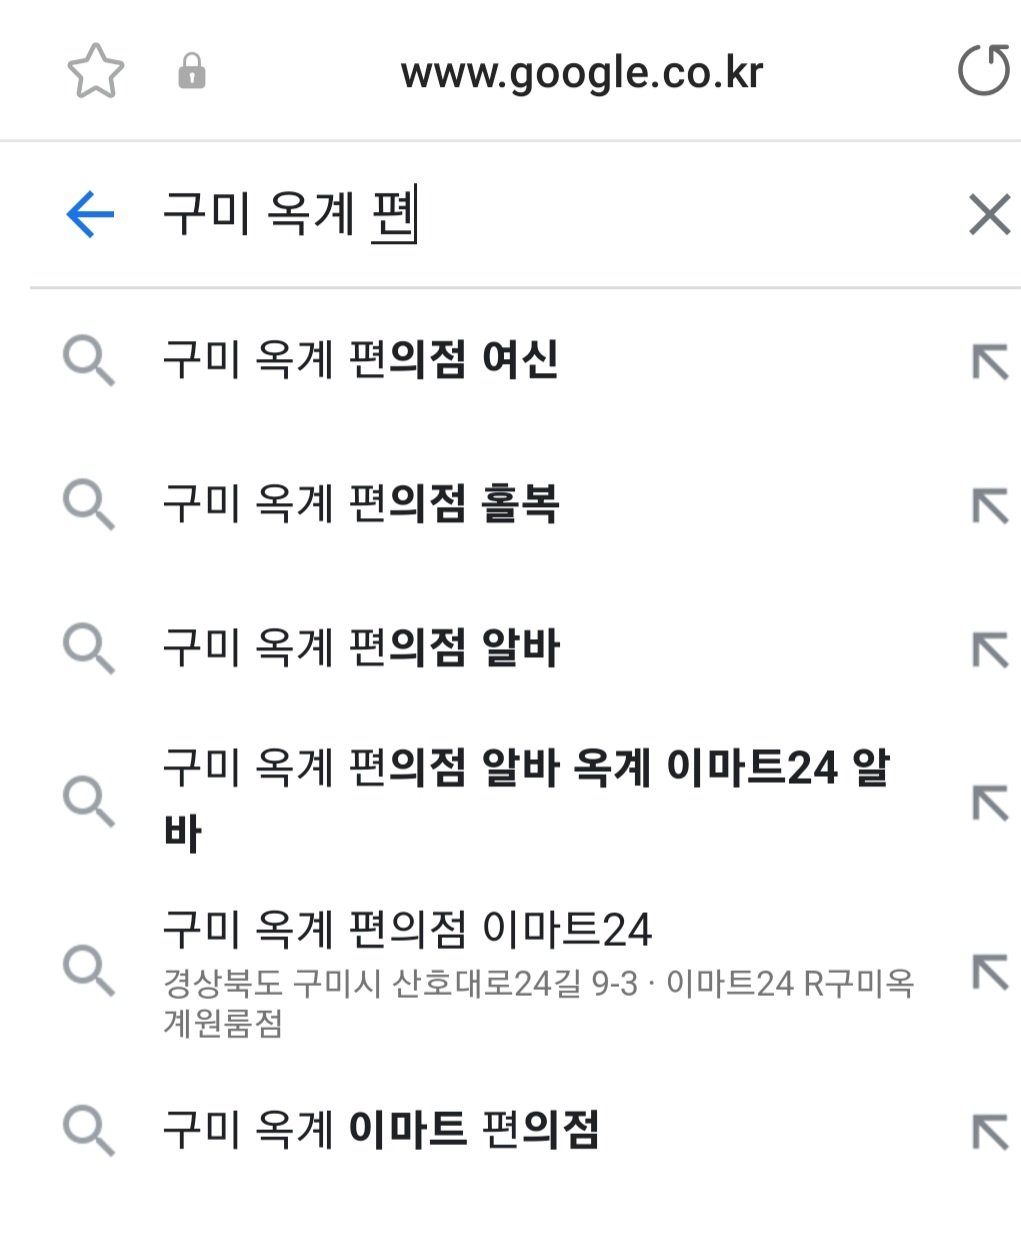This screenshot has width=1021, height=1244.
Task: Select suggestion 구미 옥계 편의점 홀복
Action: click(x=361, y=503)
